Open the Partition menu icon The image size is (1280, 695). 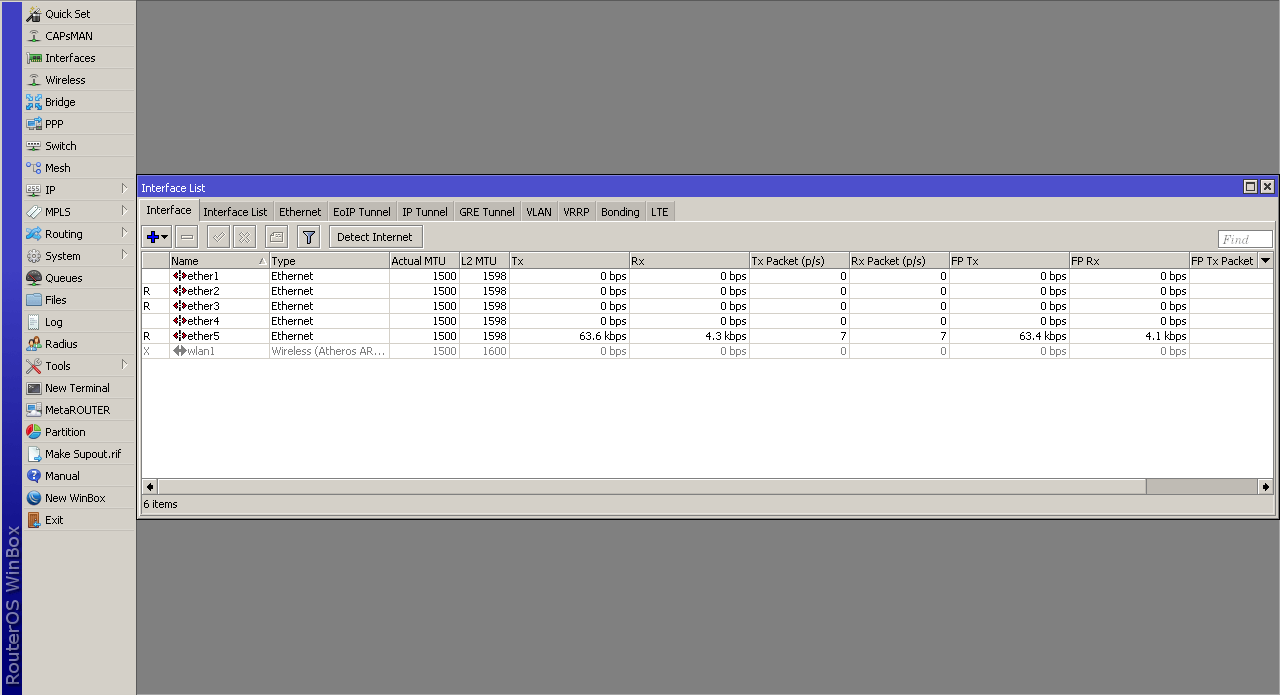click(x=34, y=432)
